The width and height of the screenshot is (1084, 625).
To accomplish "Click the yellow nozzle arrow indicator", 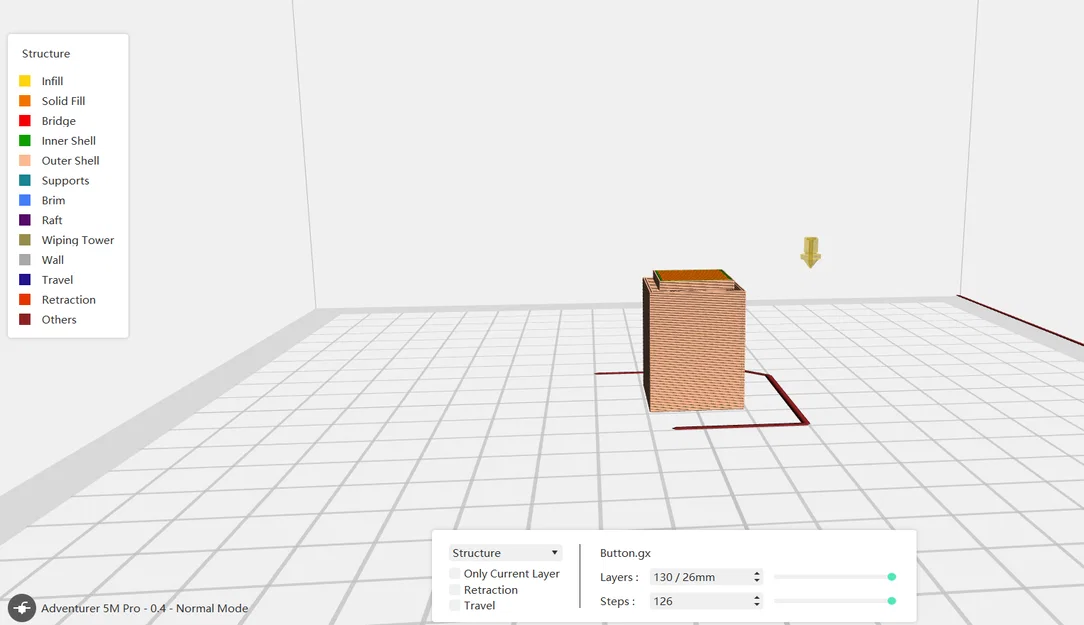I will (810, 252).
